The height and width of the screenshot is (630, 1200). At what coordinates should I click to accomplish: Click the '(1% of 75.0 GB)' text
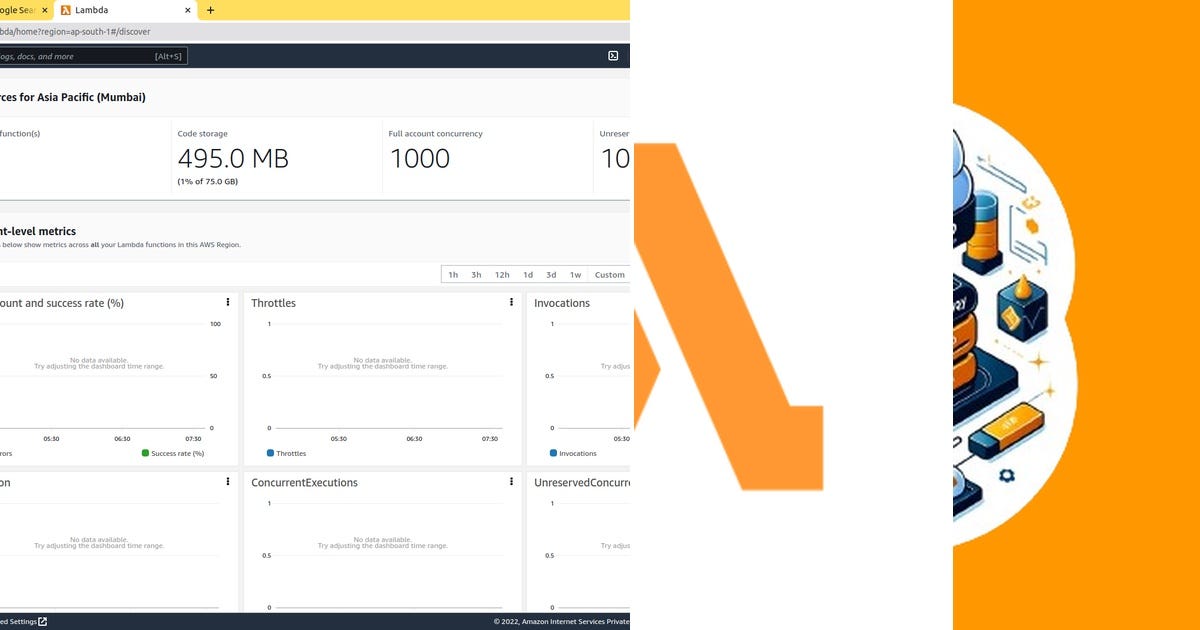(x=208, y=181)
